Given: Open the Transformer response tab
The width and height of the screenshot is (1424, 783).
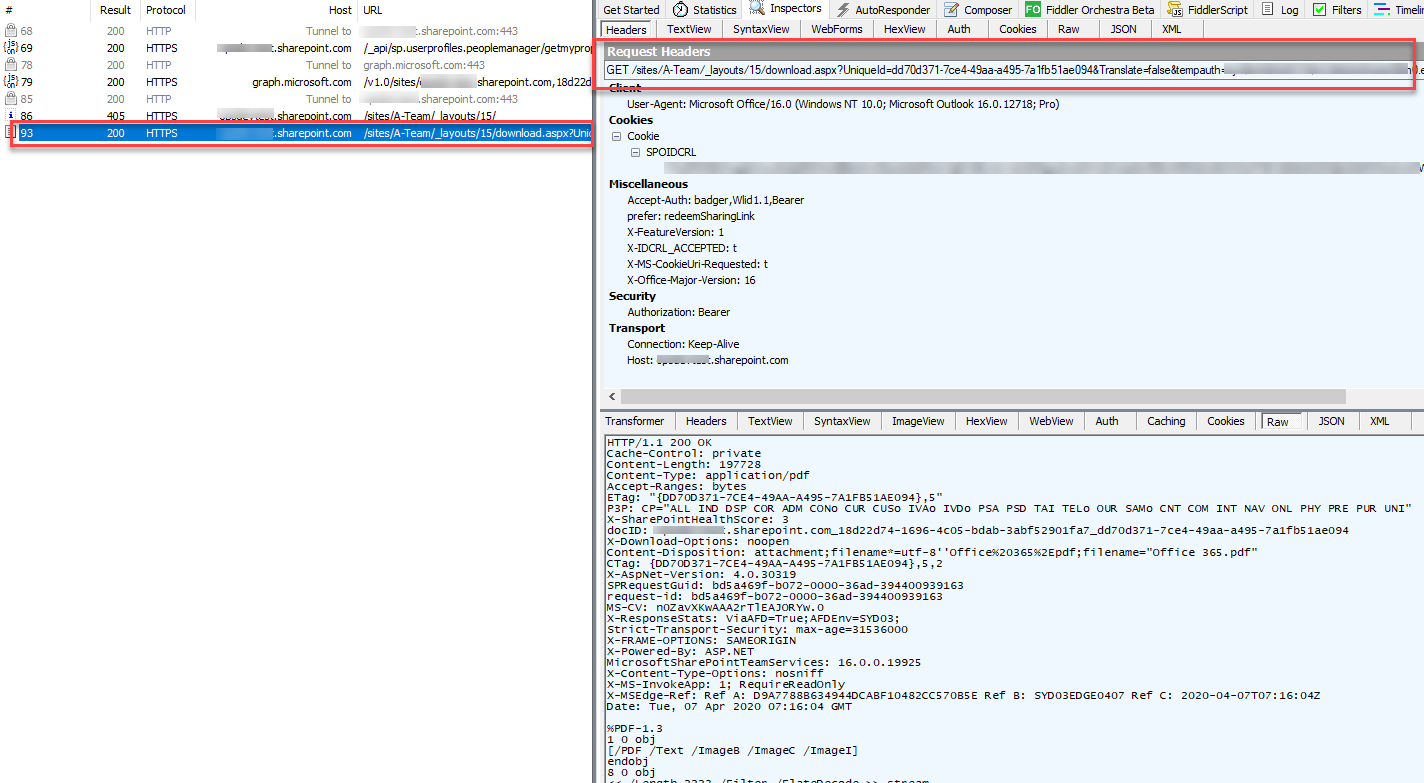Looking at the screenshot, I should point(634,420).
